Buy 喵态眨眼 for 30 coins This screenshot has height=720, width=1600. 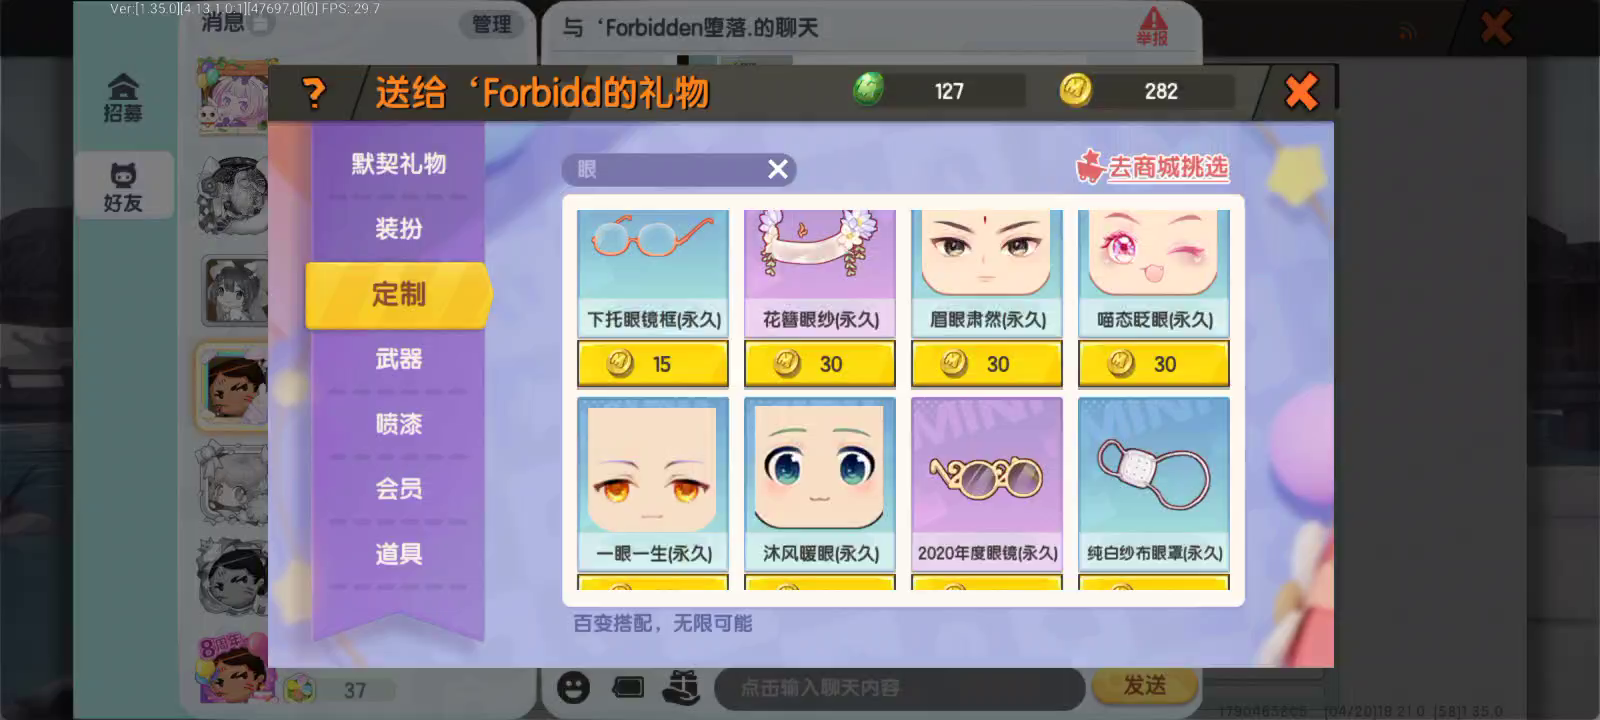tap(1154, 364)
